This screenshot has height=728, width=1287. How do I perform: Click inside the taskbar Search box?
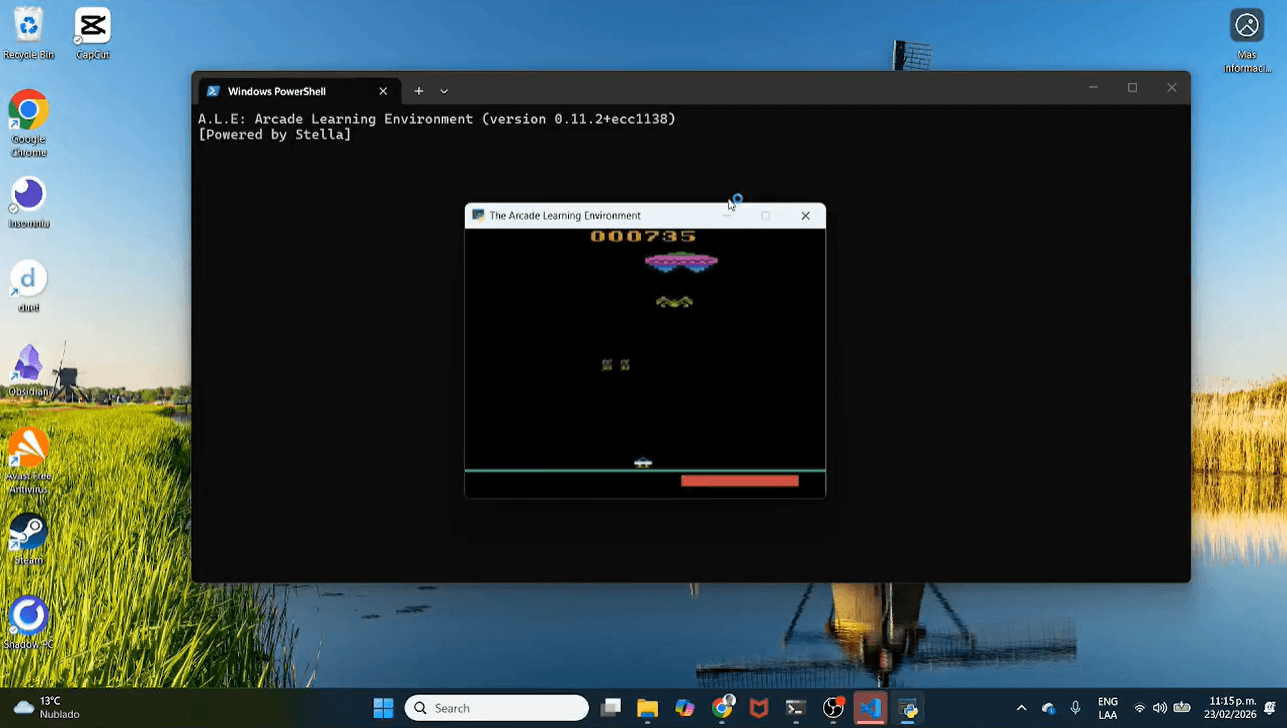(497, 707)
